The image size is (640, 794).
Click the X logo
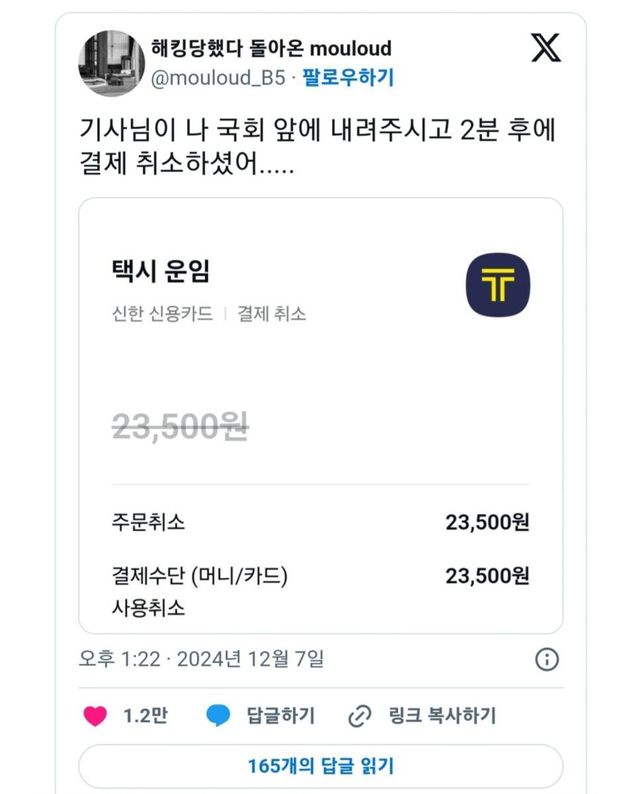click(x=545, y=47)
